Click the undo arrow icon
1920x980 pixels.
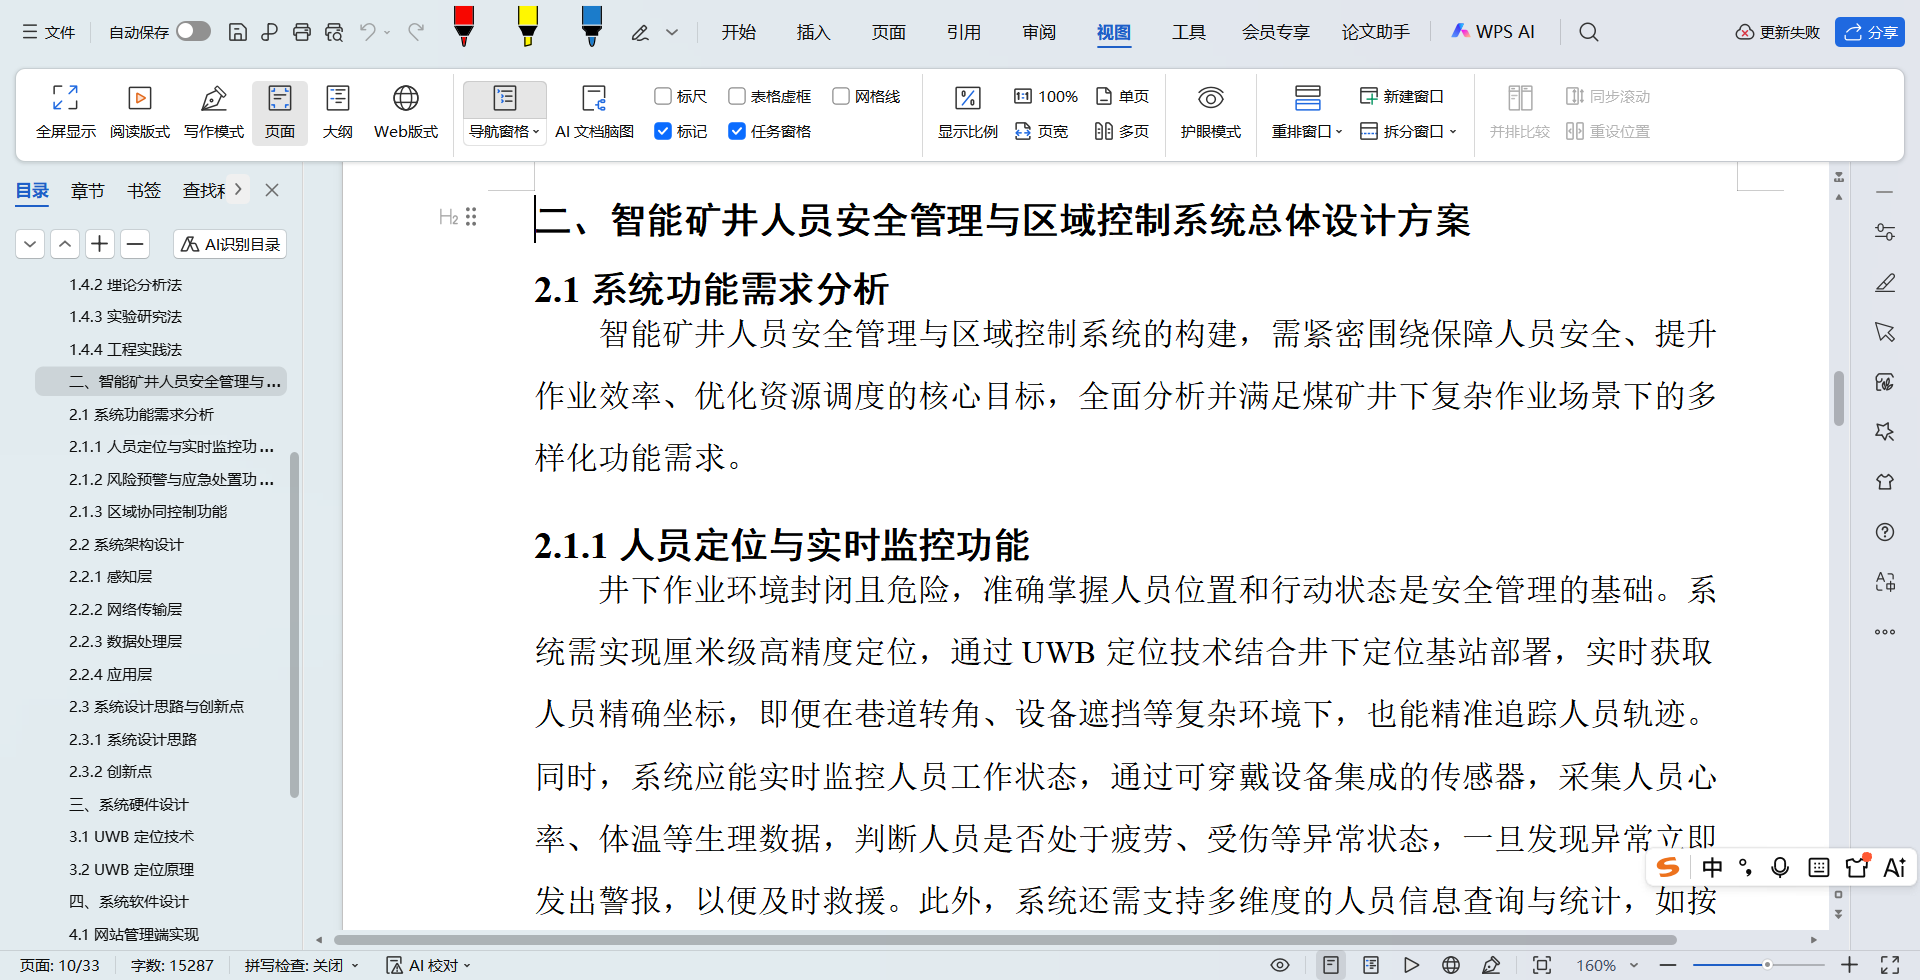click(x=367, y=32)
